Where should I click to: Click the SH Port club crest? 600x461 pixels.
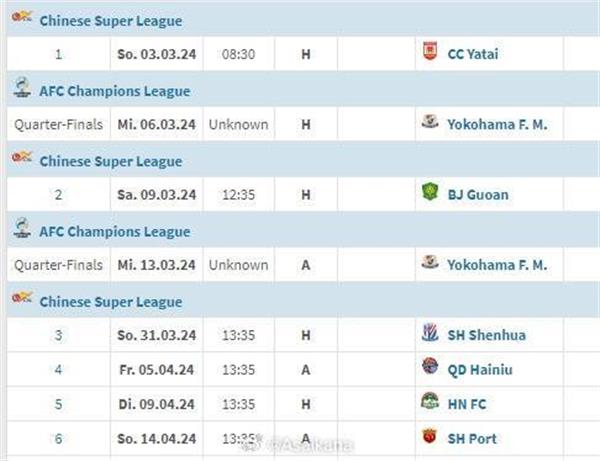coord(430,438)
